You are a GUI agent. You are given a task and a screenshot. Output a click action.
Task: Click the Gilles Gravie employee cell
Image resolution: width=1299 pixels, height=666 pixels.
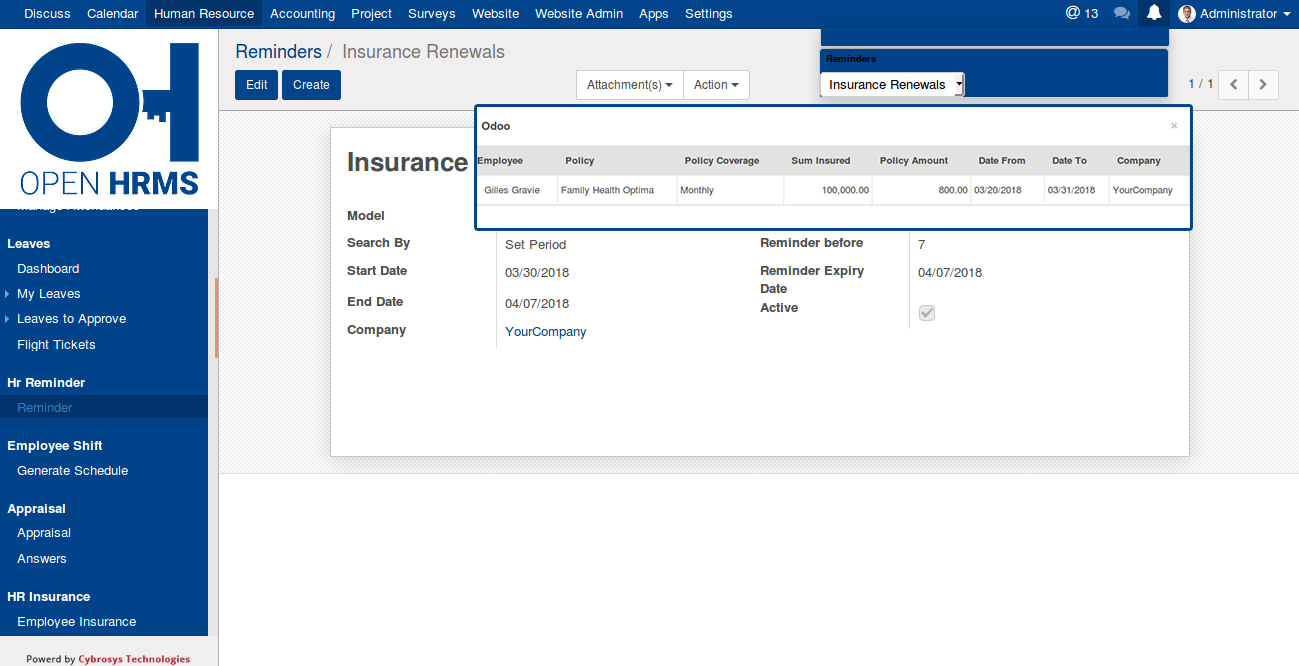(x=517, y=190)
